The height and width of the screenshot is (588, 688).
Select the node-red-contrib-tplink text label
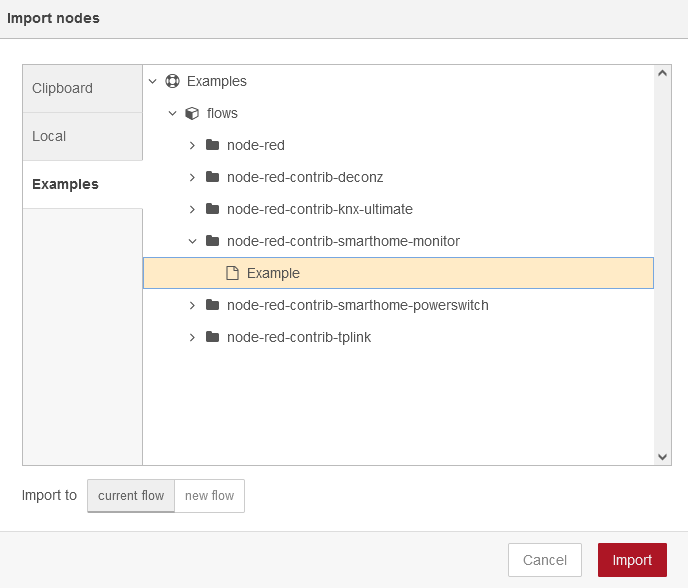(299, 337)
